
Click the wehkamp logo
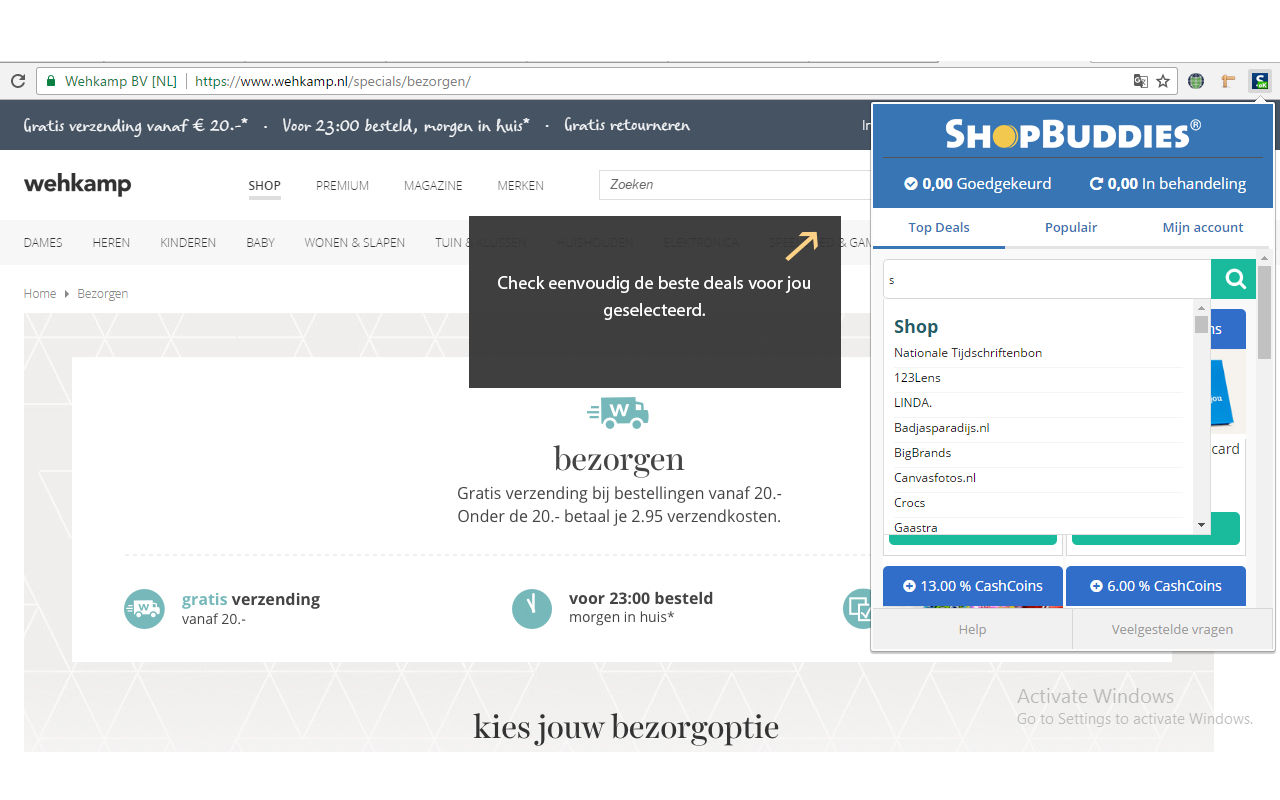[x=77, y=184]
